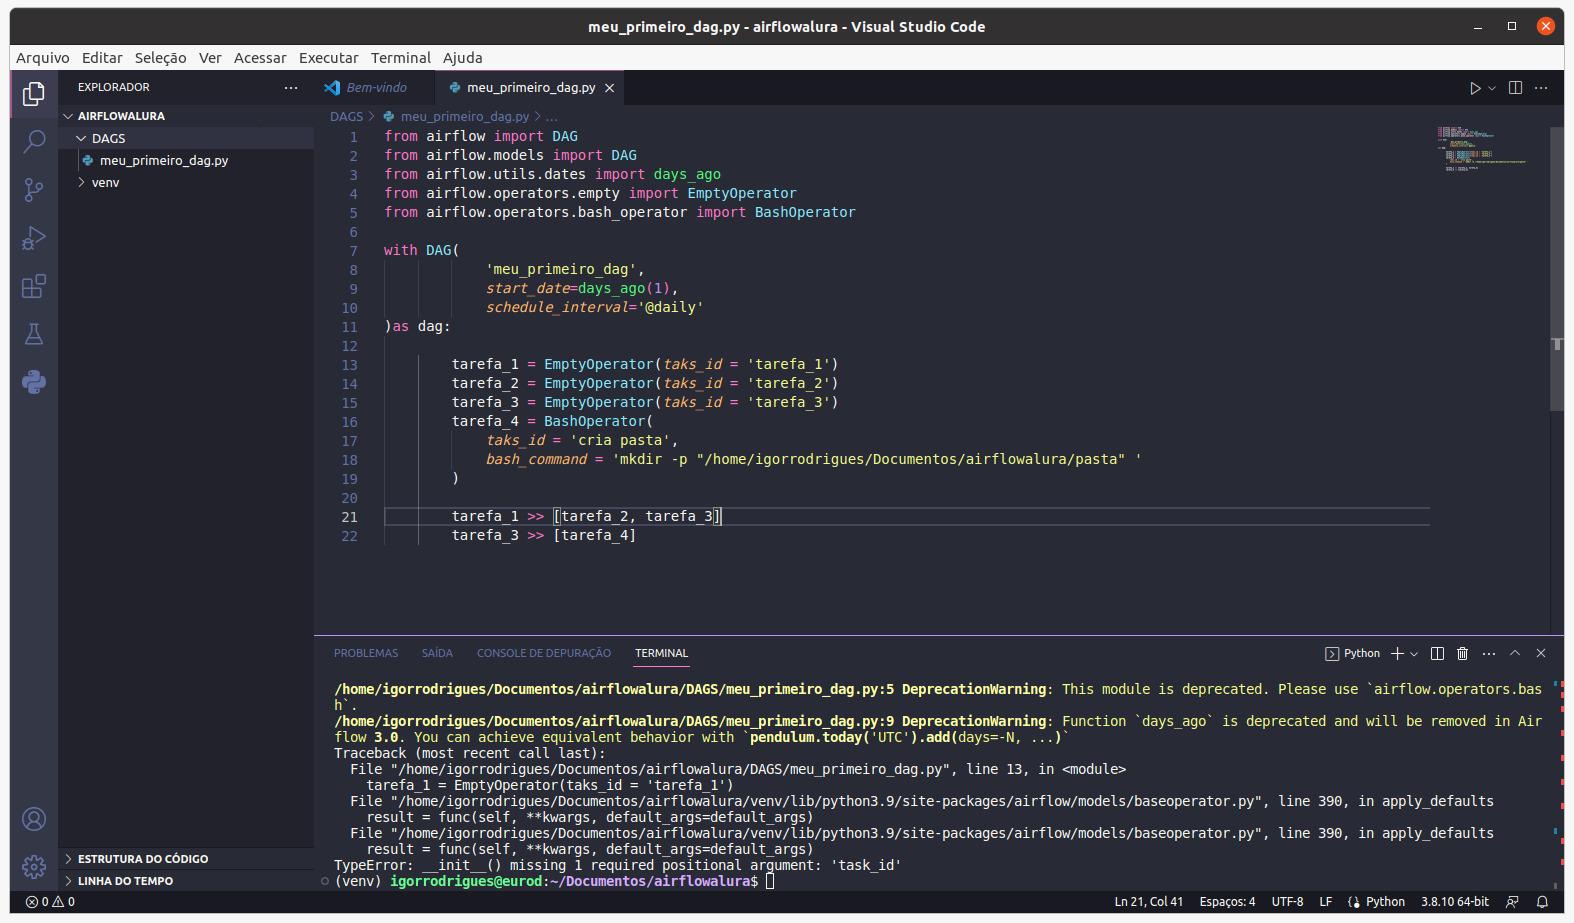Click the EXPLORADOR panel title
1574x923 pixels.
(x=114, y=88)
